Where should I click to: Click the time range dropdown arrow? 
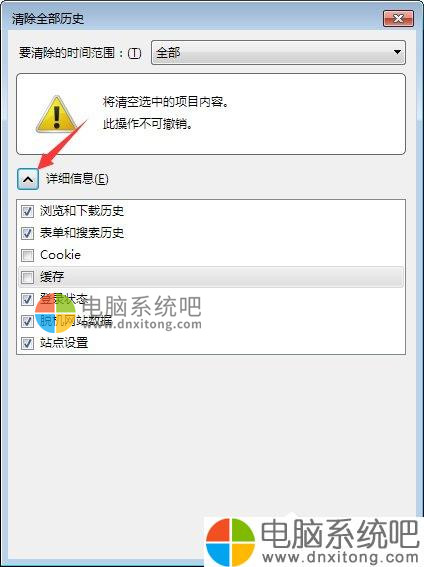[x=397, y=52]
